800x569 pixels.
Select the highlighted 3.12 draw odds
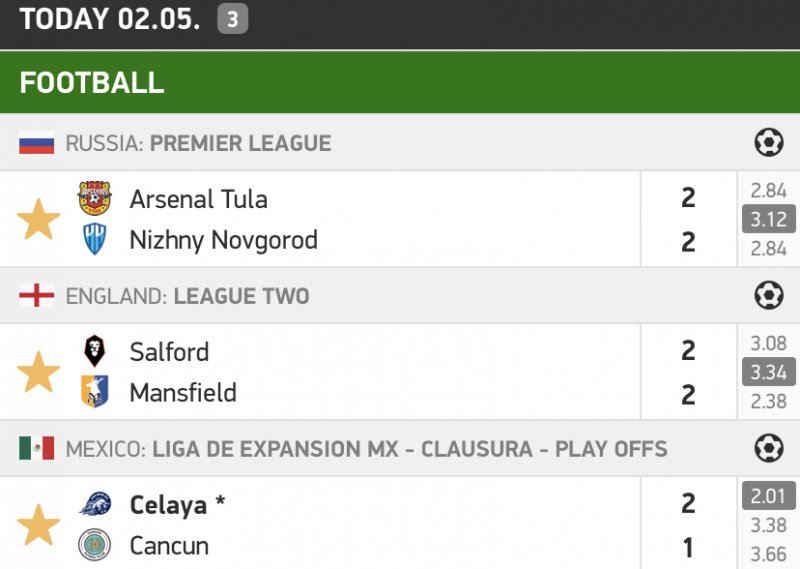(768, 219)
